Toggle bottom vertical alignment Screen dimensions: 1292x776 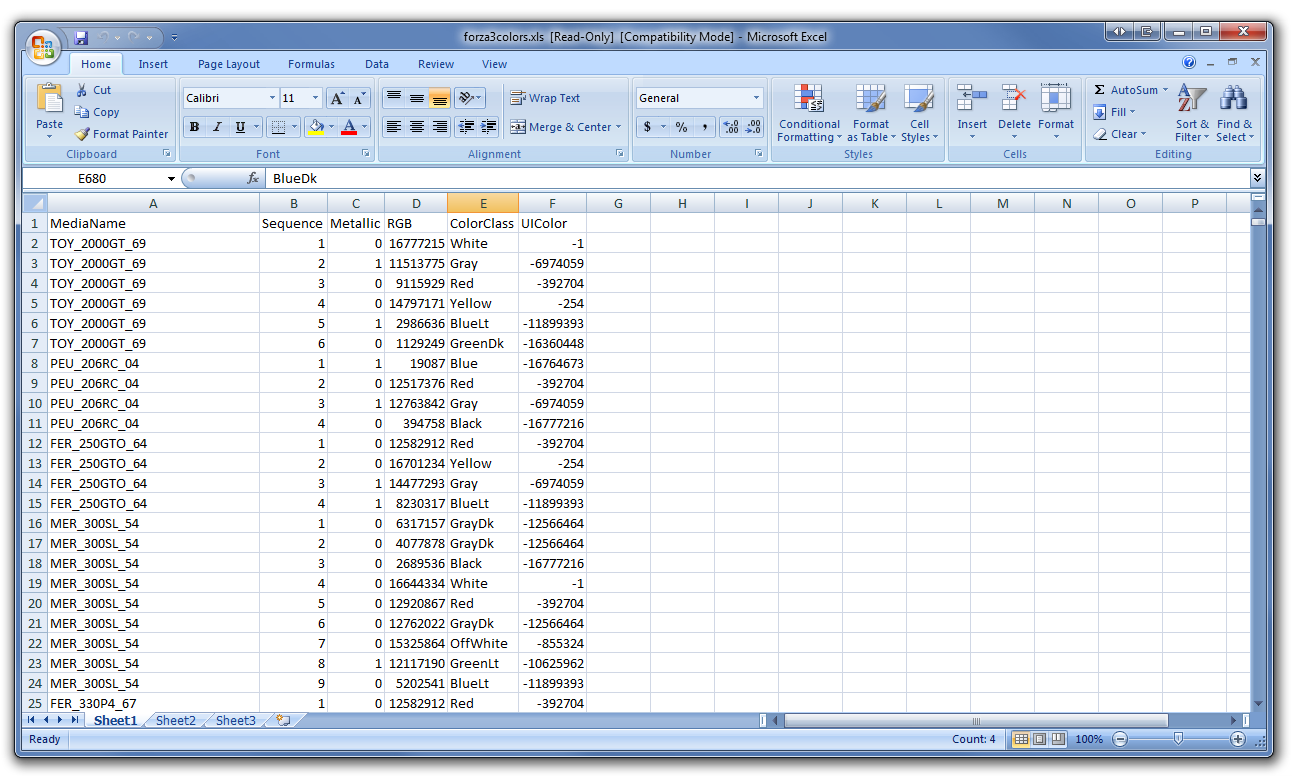[x=439, y=98]
